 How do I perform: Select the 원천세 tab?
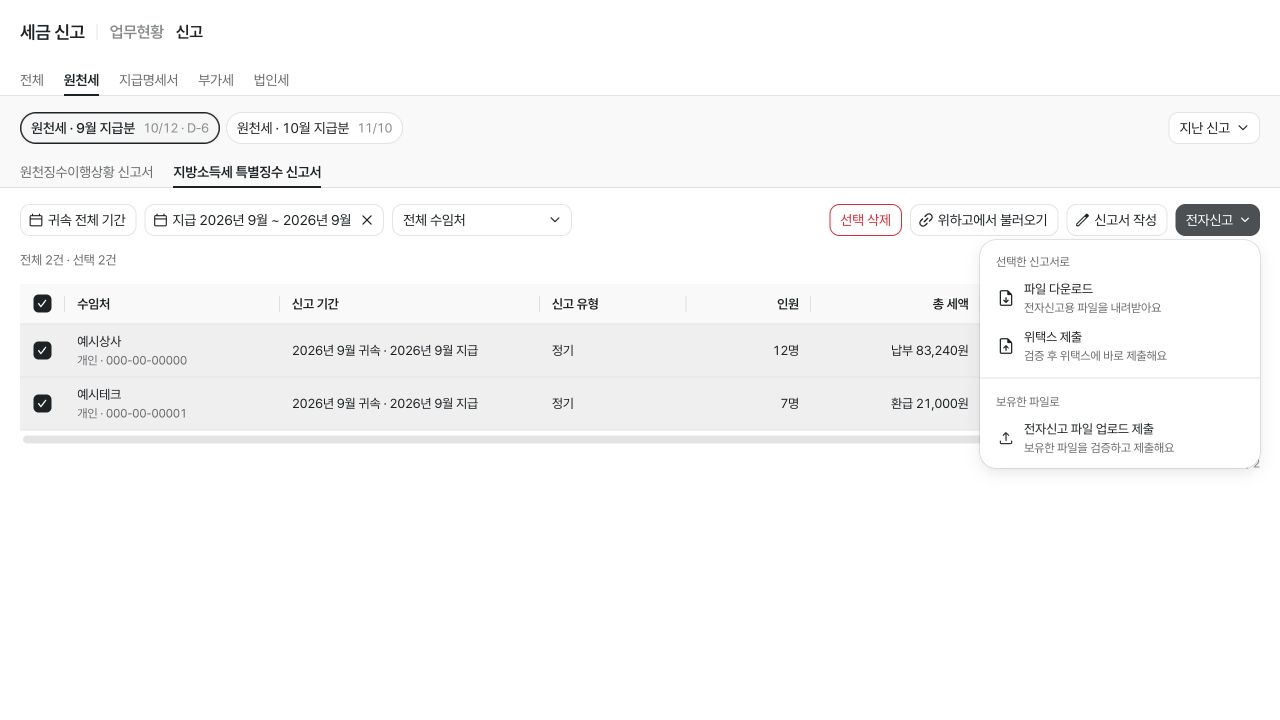click(x=81, y=80)
